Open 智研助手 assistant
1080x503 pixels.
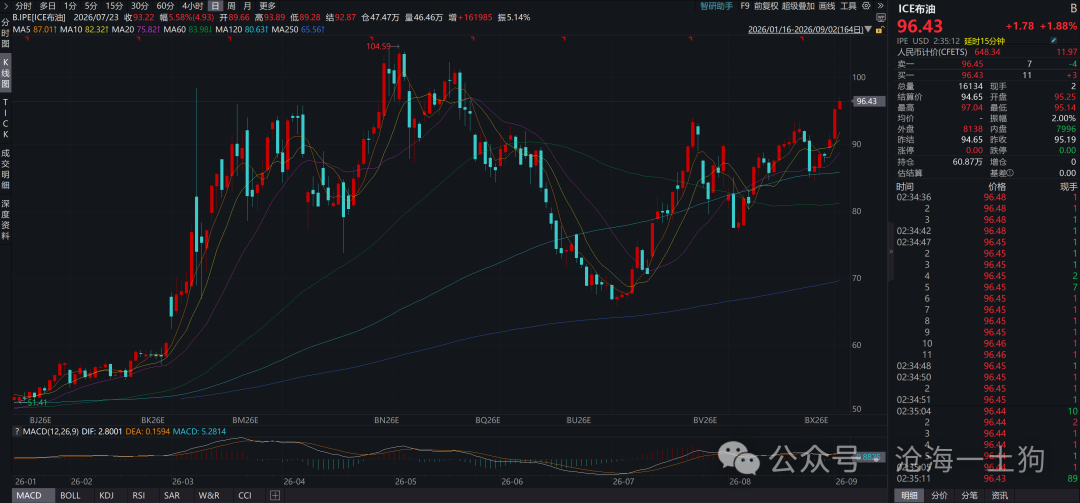(x=716, y=6)
